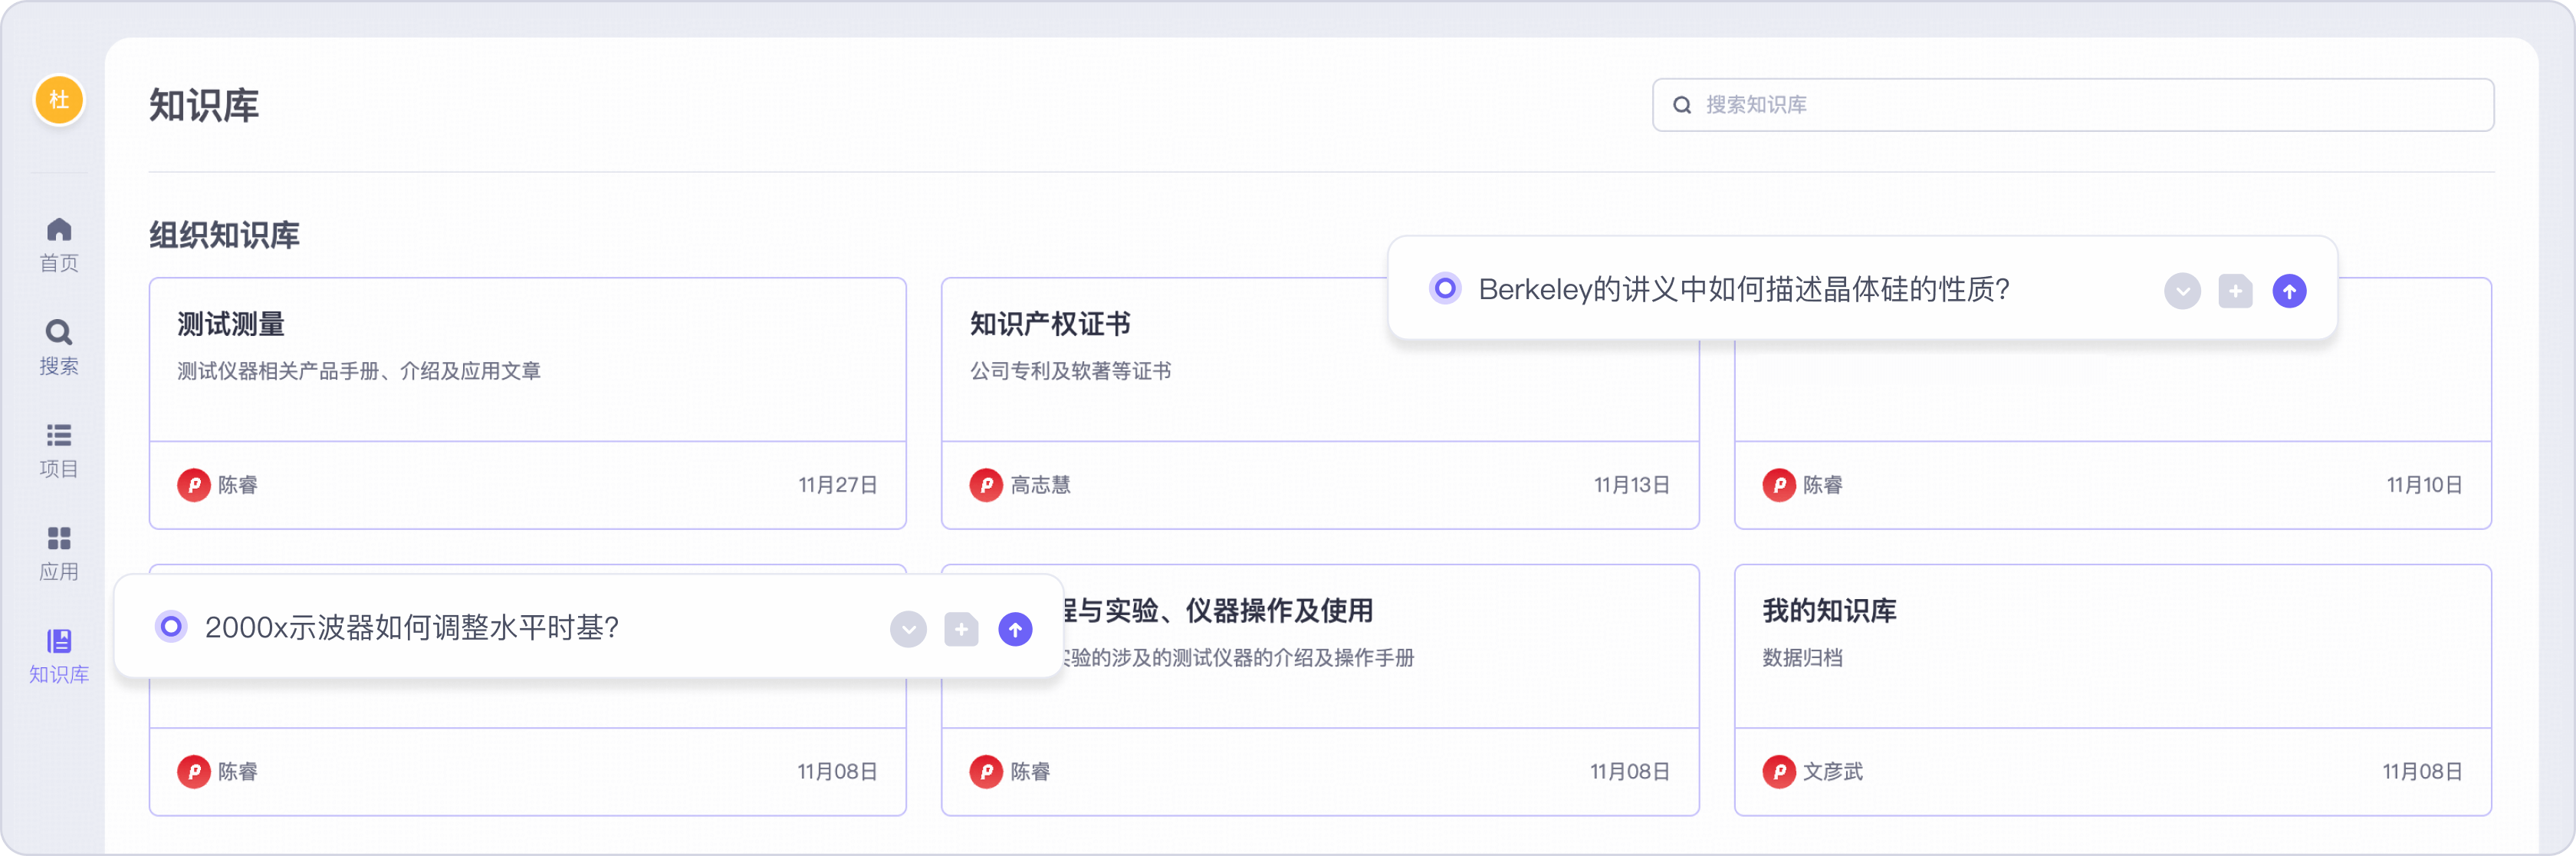This screenshot has width=2576, height=856.
Task: Click the date 11月27日
Action: pyautogui.click(x=838, y=485)
